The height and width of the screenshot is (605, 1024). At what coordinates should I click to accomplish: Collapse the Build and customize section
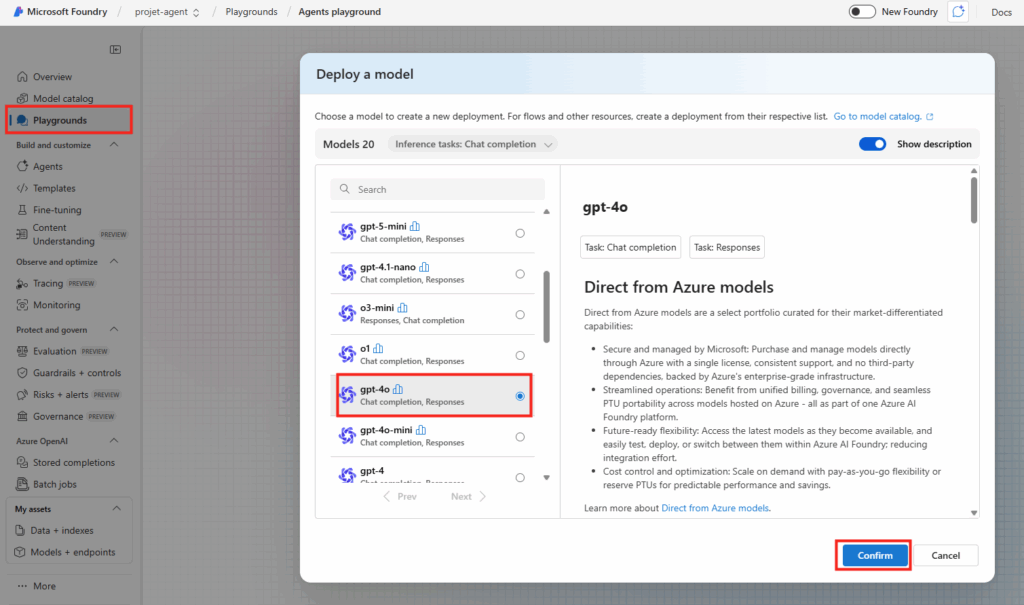(x=113, y=145)
